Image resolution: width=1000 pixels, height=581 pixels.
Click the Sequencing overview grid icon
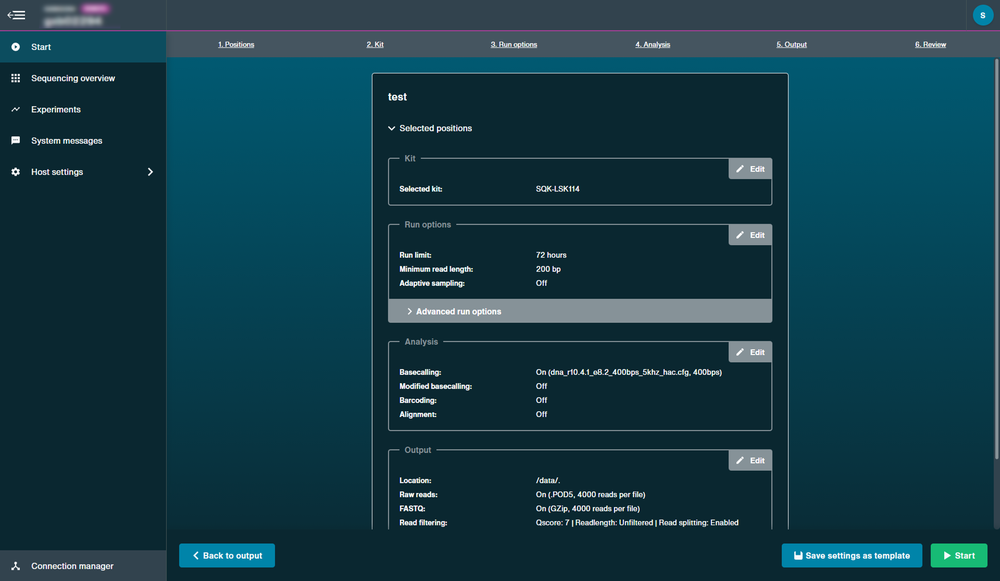(15, 78)
